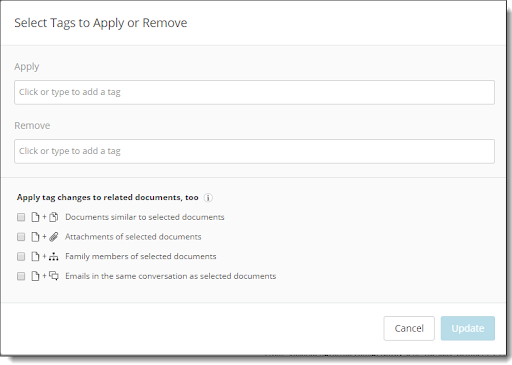Click the 'Select Tags to Apply or Remove' title
Image resolution: width=512 pixels, height=365 pixels.
[x=101, y=23]
